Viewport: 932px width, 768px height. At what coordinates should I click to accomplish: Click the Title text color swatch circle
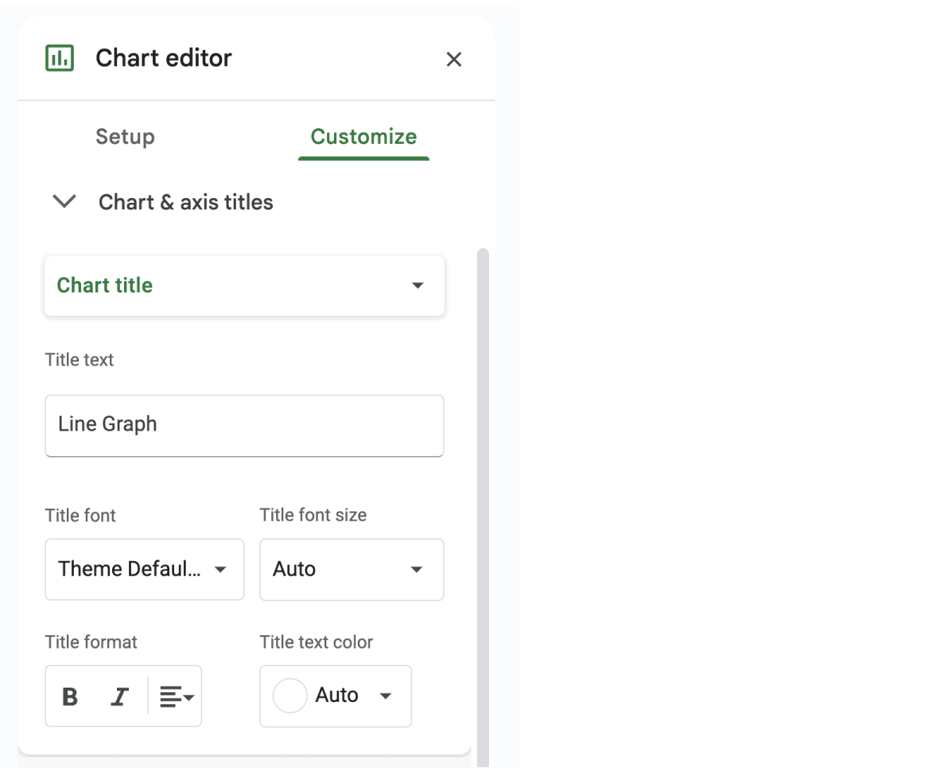click(289, 695)
